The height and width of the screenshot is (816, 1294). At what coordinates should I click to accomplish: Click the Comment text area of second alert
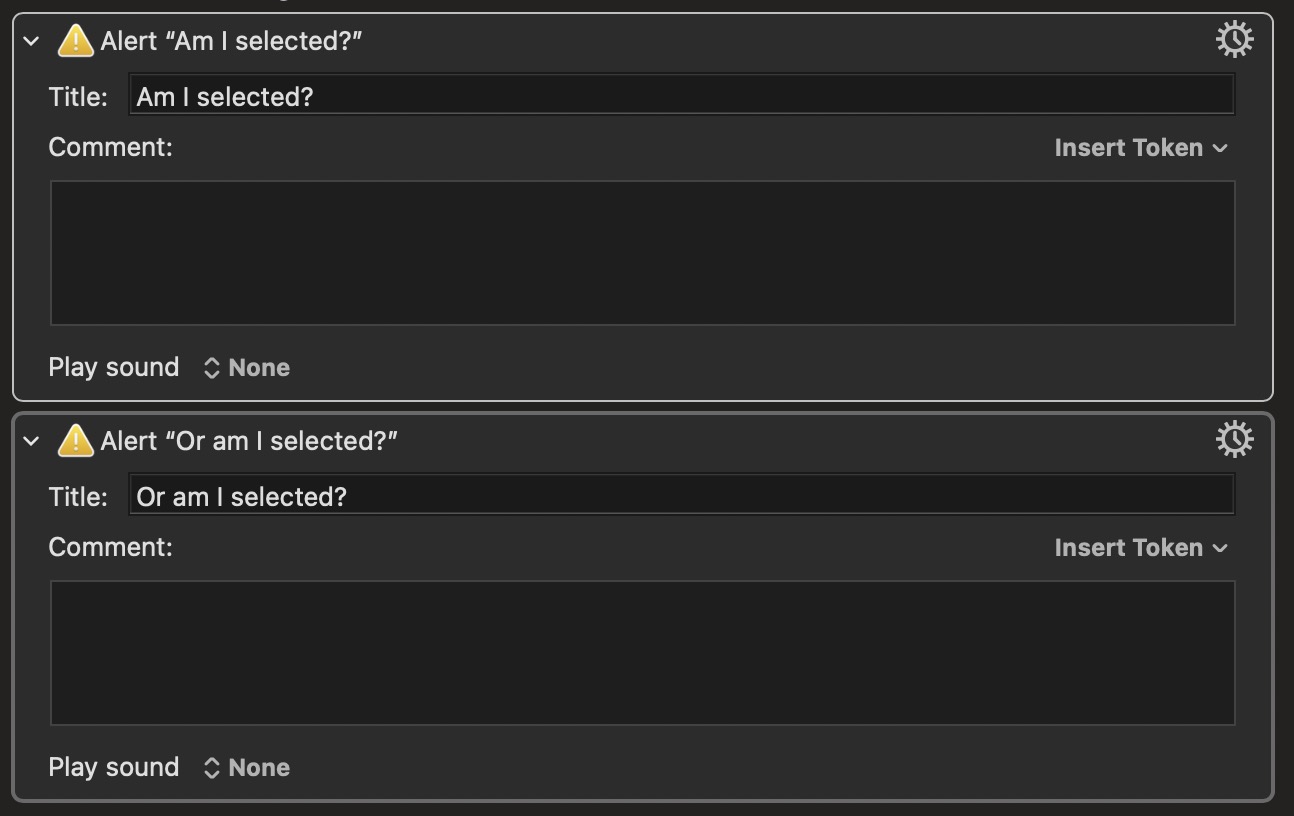click(x=643, y=653)
